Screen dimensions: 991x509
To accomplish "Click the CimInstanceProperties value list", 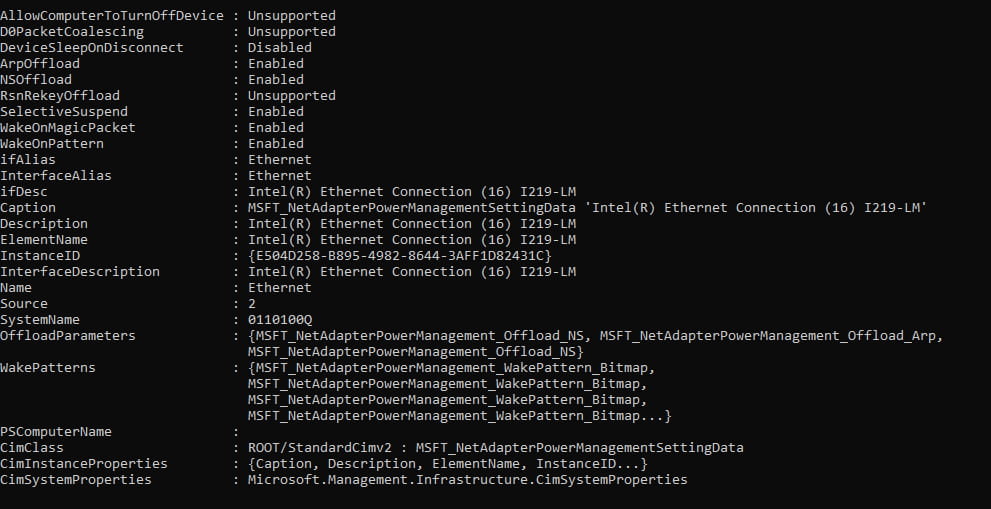I will coord(447,463).
